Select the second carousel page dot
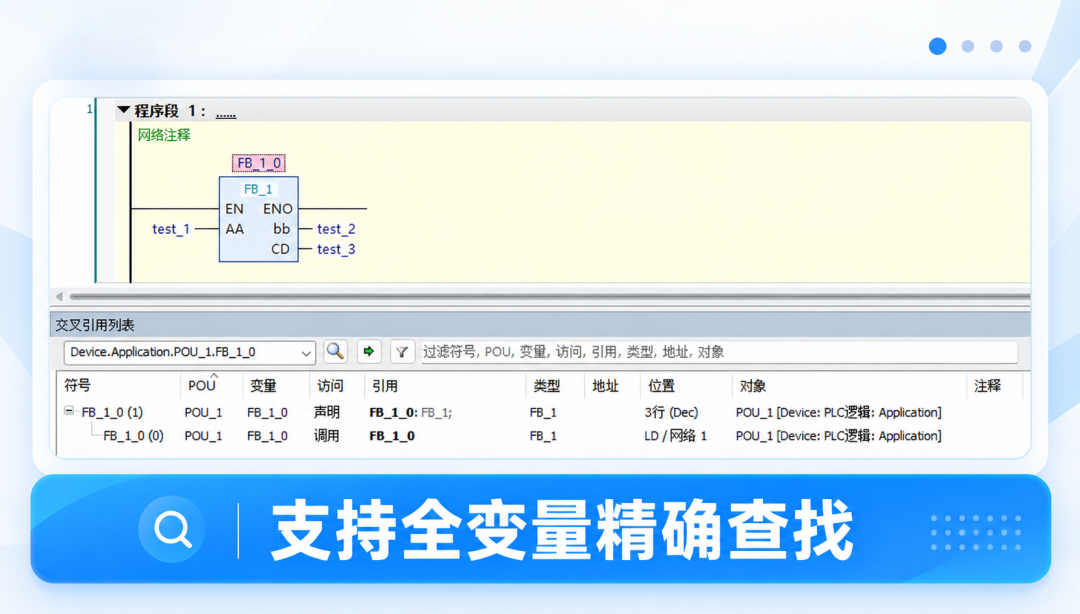The image size is (1080, 614). (968, 46)
